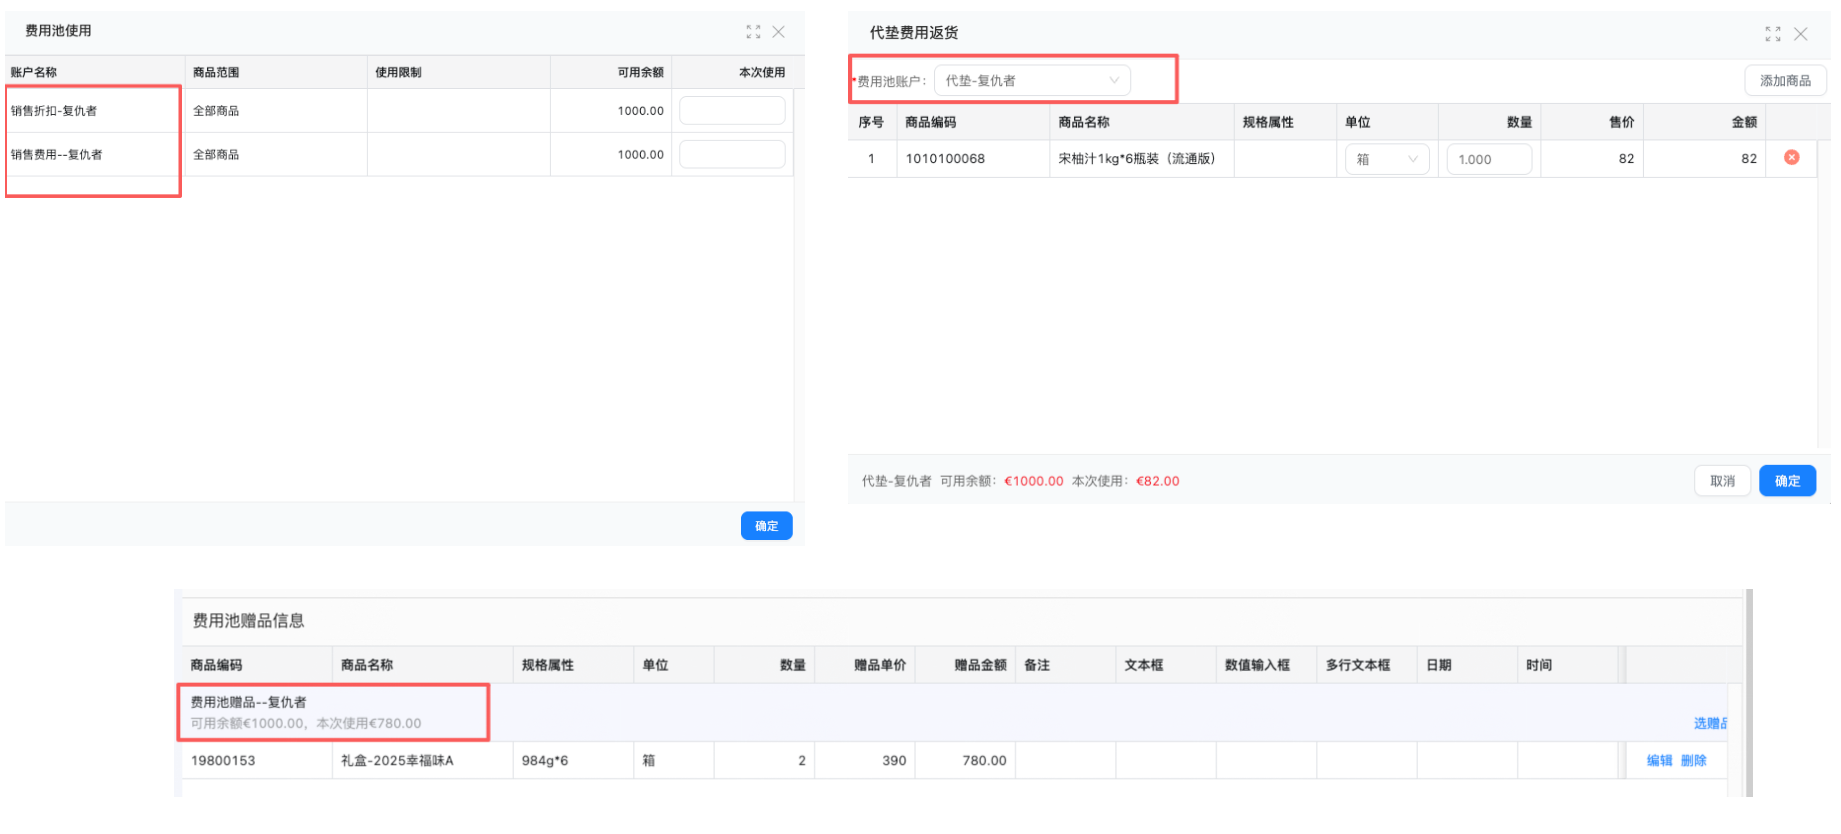Open the 费用池账户 dropdown 代垫-复仇者
The height and width of the screenshot is (834, 1841).
pos(1032,80)
